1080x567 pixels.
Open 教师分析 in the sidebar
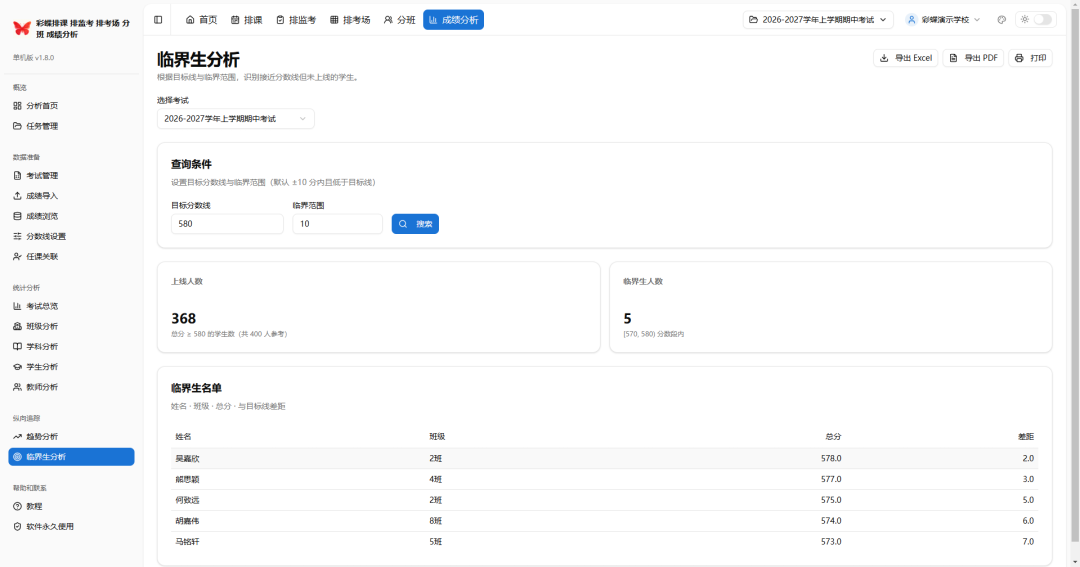[x=72, y=387]
